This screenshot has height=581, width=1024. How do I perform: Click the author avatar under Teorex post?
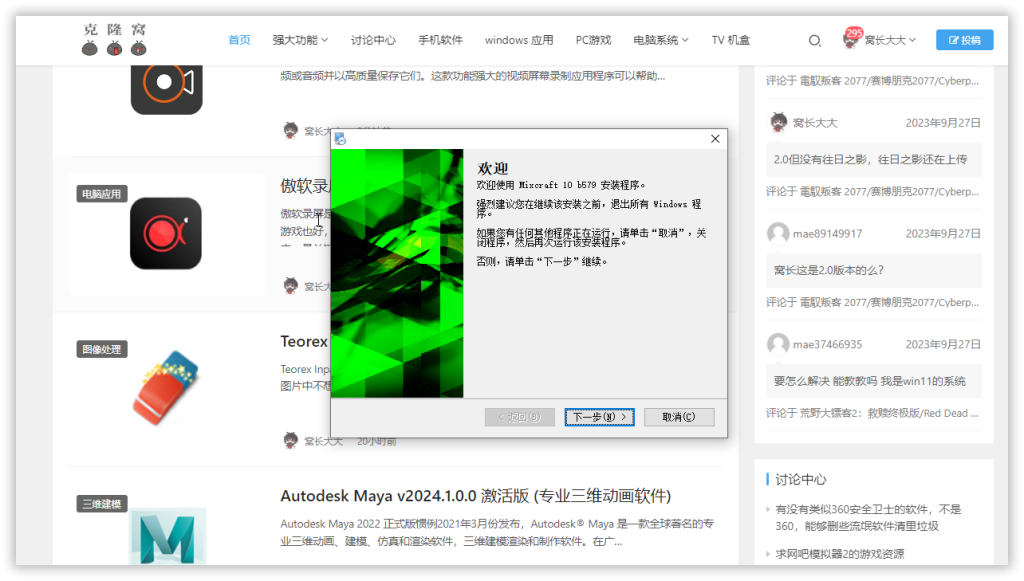(x=291, y=441)
